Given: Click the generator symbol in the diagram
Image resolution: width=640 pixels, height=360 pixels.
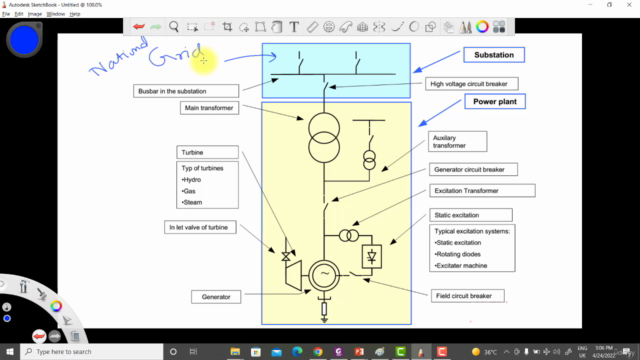Looking at the screenshot, I should point(324,275).
